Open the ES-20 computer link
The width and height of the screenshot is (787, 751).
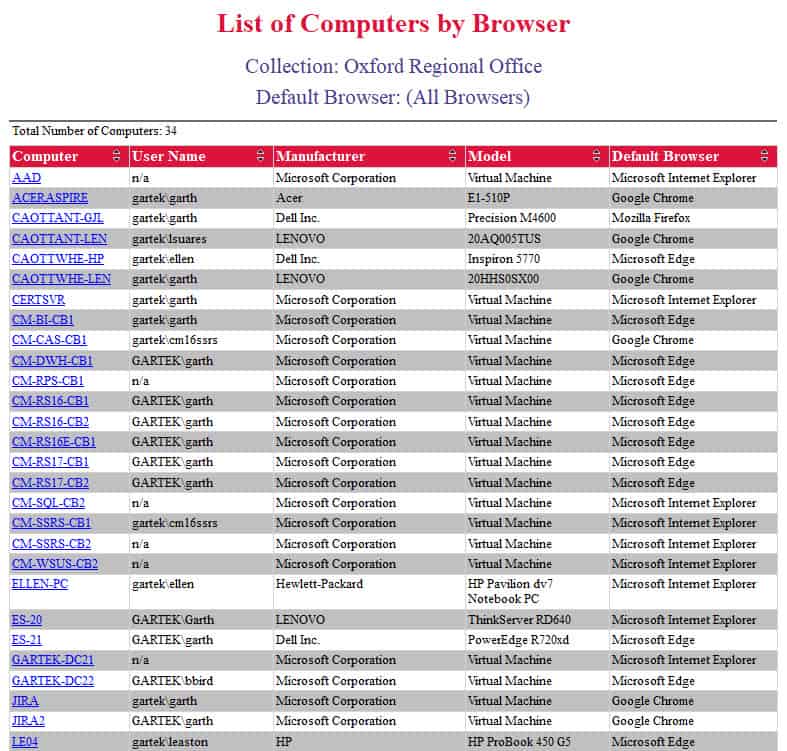pos(27,620)
